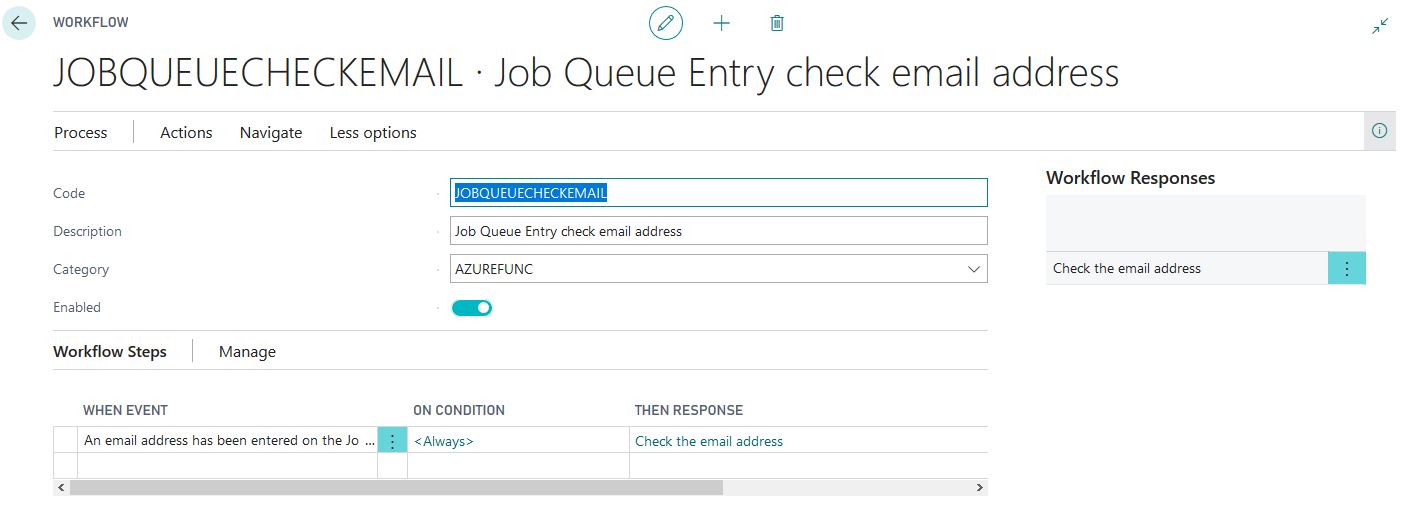Open the Manage menu for Workflow Steps
The width and height of the screenshot is (1404, 516).
247,352
